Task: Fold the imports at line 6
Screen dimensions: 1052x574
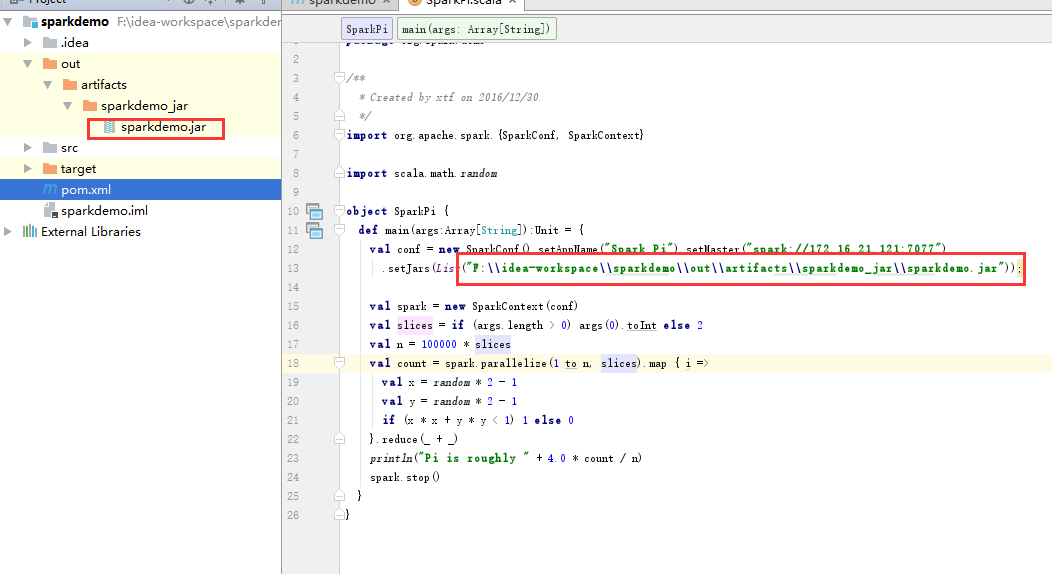Action: (x=339, y=135)
